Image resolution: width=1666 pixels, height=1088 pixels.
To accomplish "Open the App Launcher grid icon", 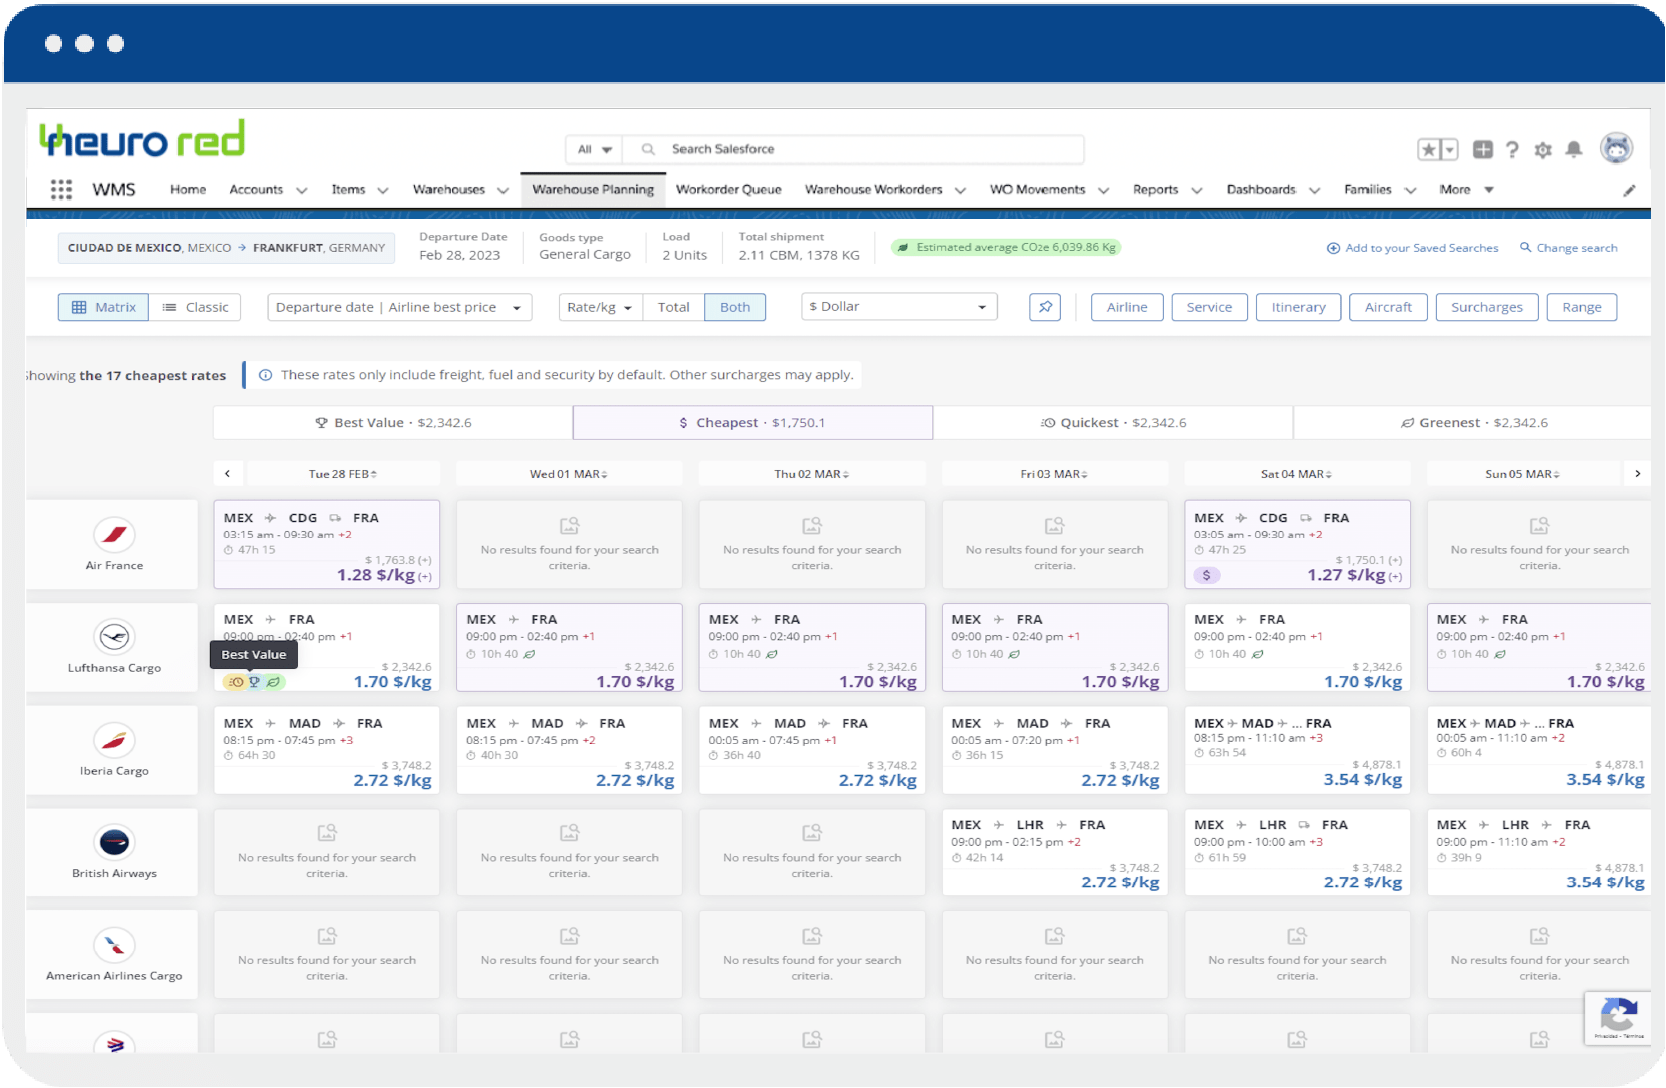I will click(x=61, y=189).
